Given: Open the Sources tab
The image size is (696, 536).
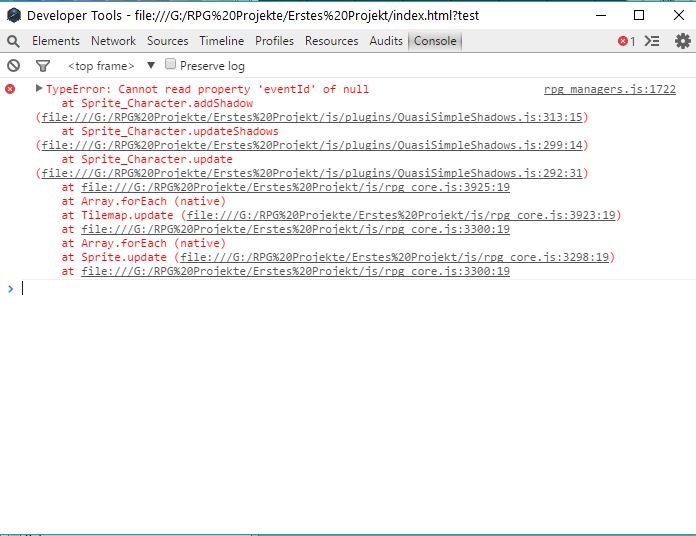Looking at the screenshot, I should [x=168, y=41].
